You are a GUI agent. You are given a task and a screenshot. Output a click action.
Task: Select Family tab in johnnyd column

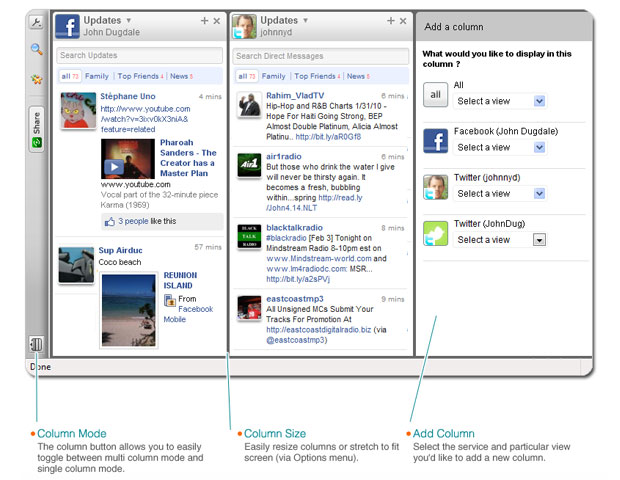coord(274,76)
